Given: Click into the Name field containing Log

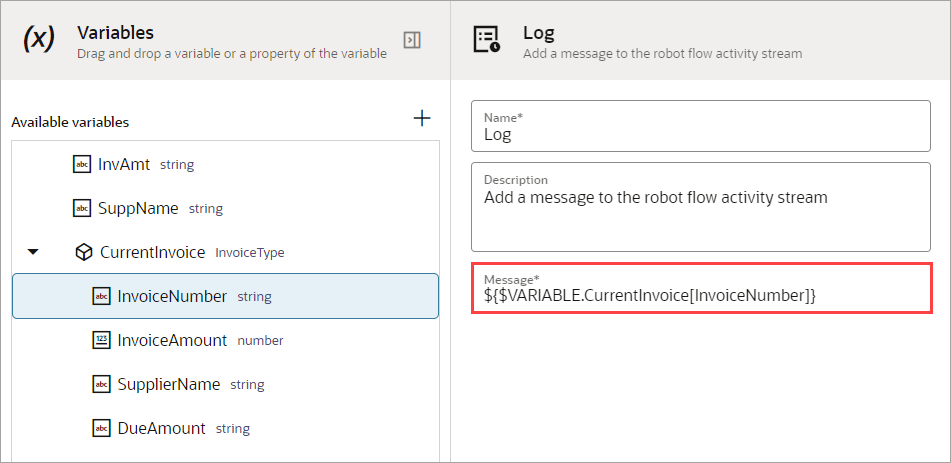Looking at the screenshot, I should coord(701,126).
